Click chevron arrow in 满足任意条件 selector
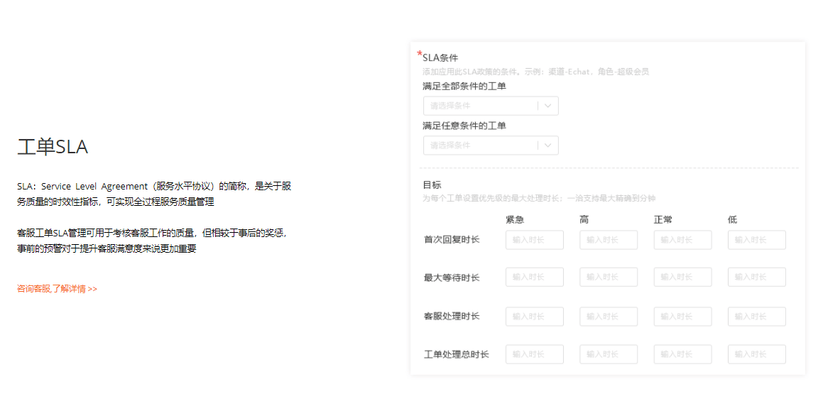Viewport: 828px width, 401px height. click(548, 145)
